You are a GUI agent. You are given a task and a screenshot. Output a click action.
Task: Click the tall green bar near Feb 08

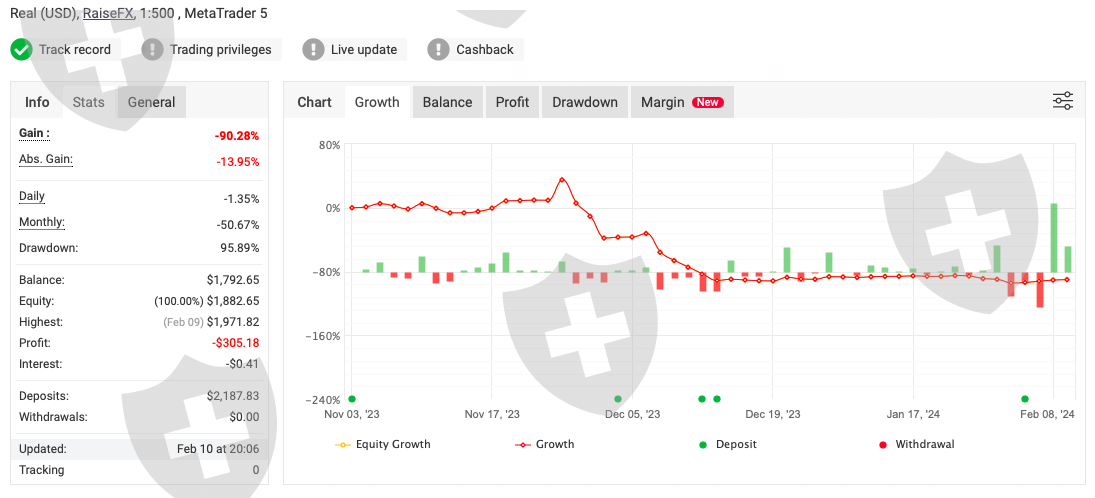[x=1054, y=238]
